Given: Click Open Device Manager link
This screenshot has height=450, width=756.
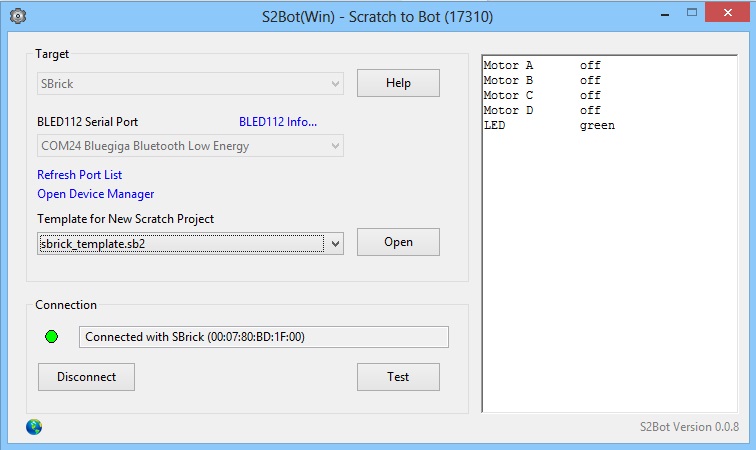Looking at the screenshot, I should click(95, 194).
